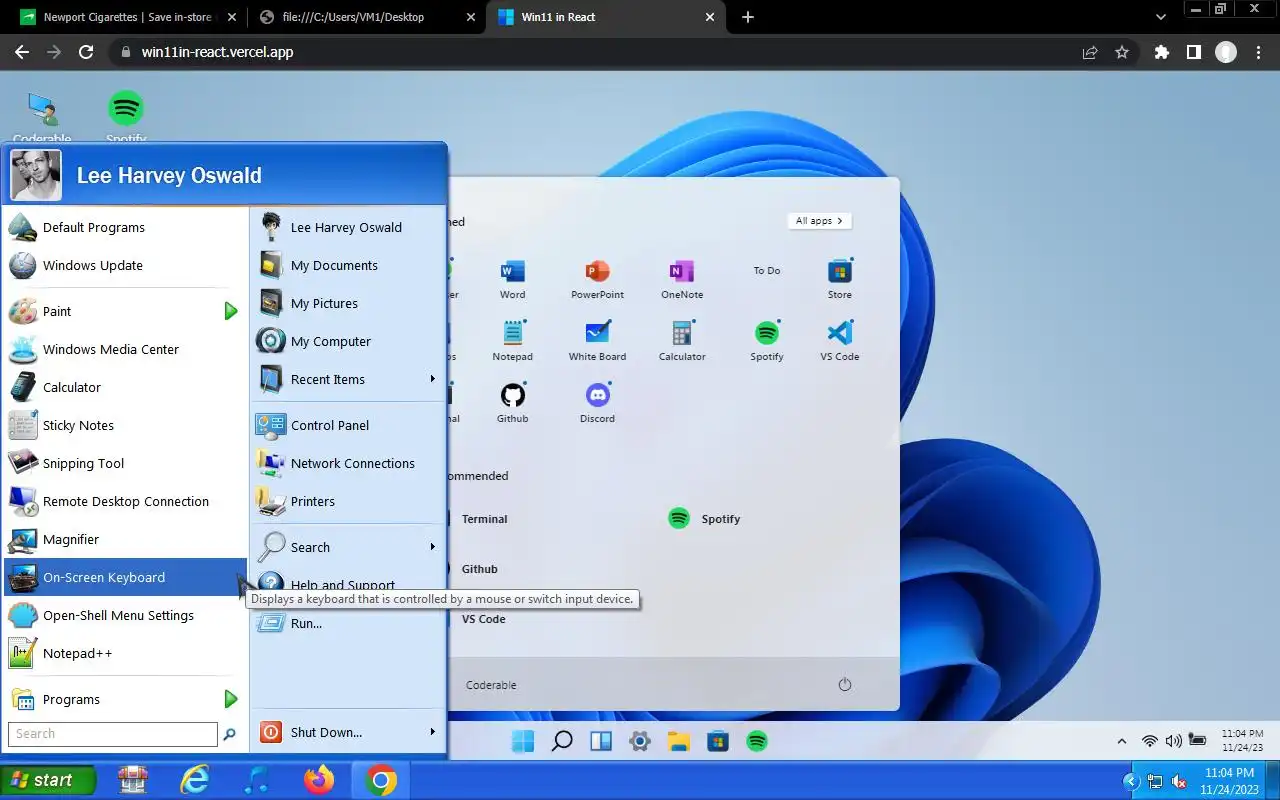Open Chrome extensions puzzle icon
1280x800 pixels.
[1161, 52]
